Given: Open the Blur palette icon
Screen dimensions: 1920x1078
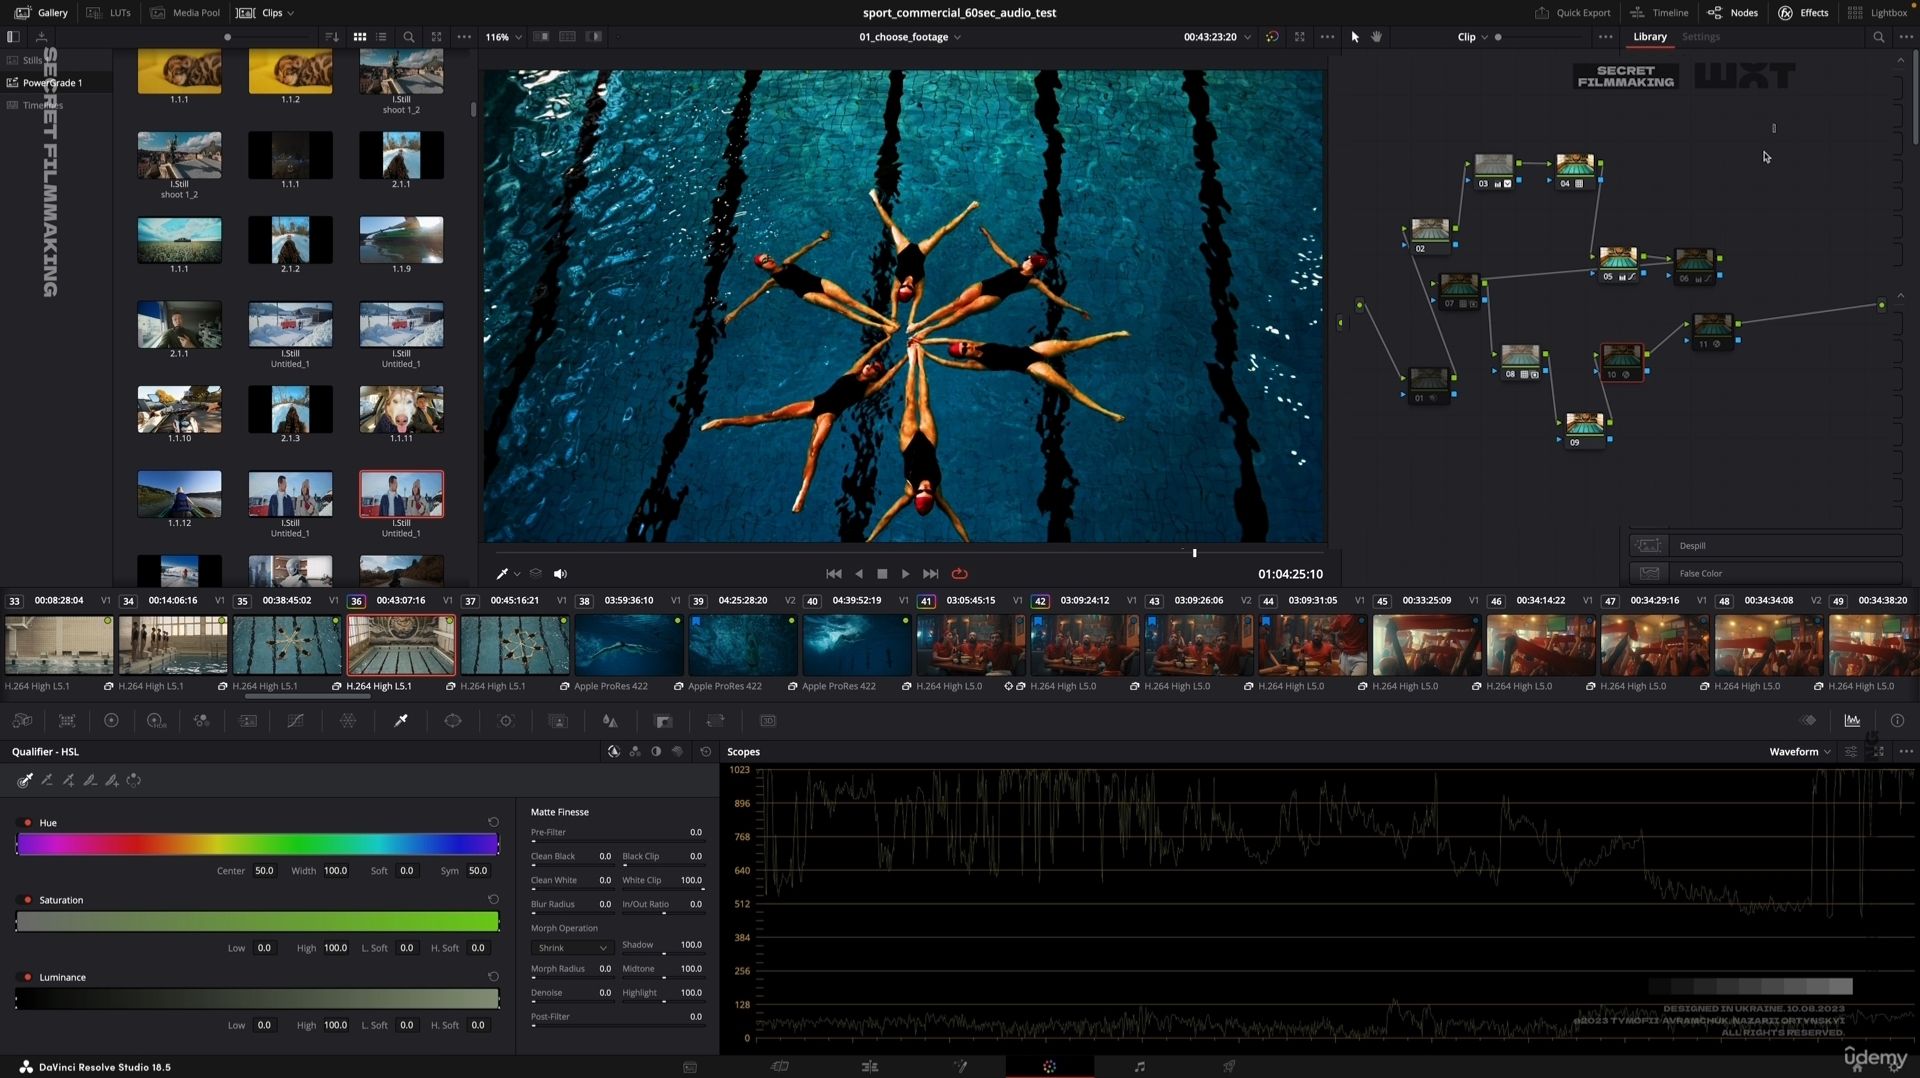Looking at the screenshot, I should 609,721.
